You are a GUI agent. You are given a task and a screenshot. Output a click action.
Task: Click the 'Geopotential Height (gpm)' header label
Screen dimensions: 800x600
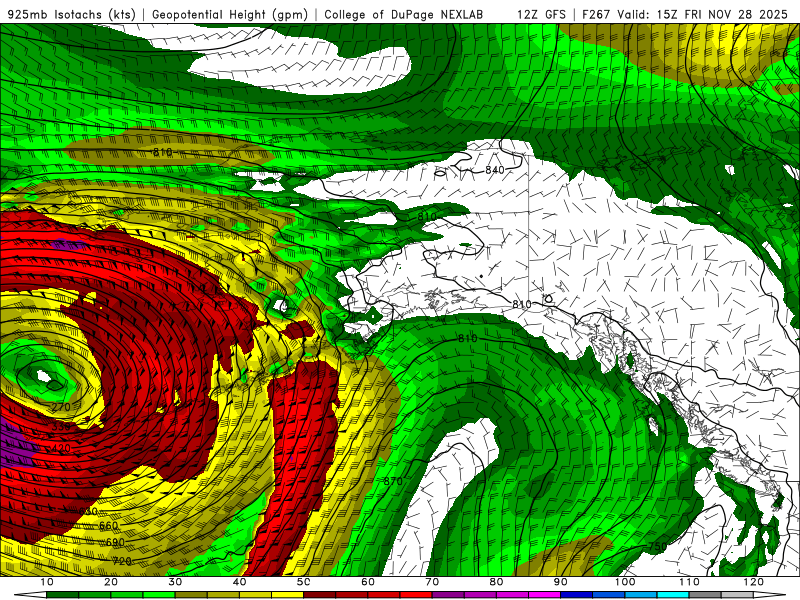[x=230, y=14]
